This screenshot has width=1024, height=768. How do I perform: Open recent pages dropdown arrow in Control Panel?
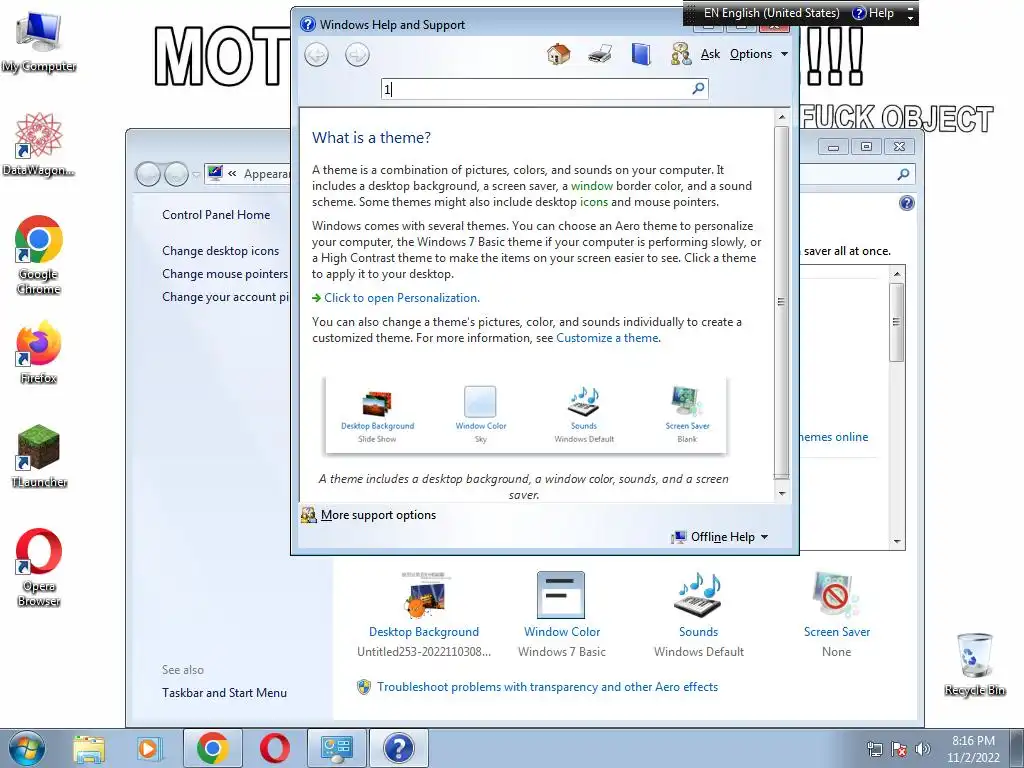coord(196,174)
